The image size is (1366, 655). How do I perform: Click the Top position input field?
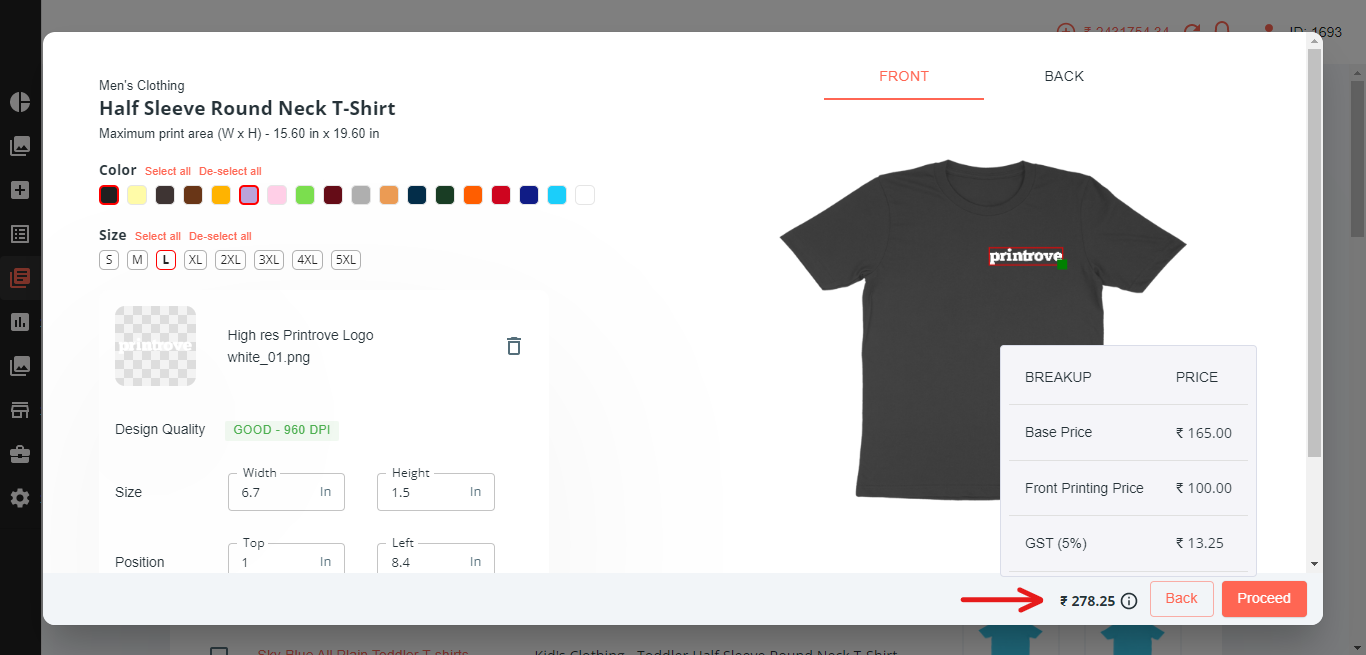pos(286,559)
